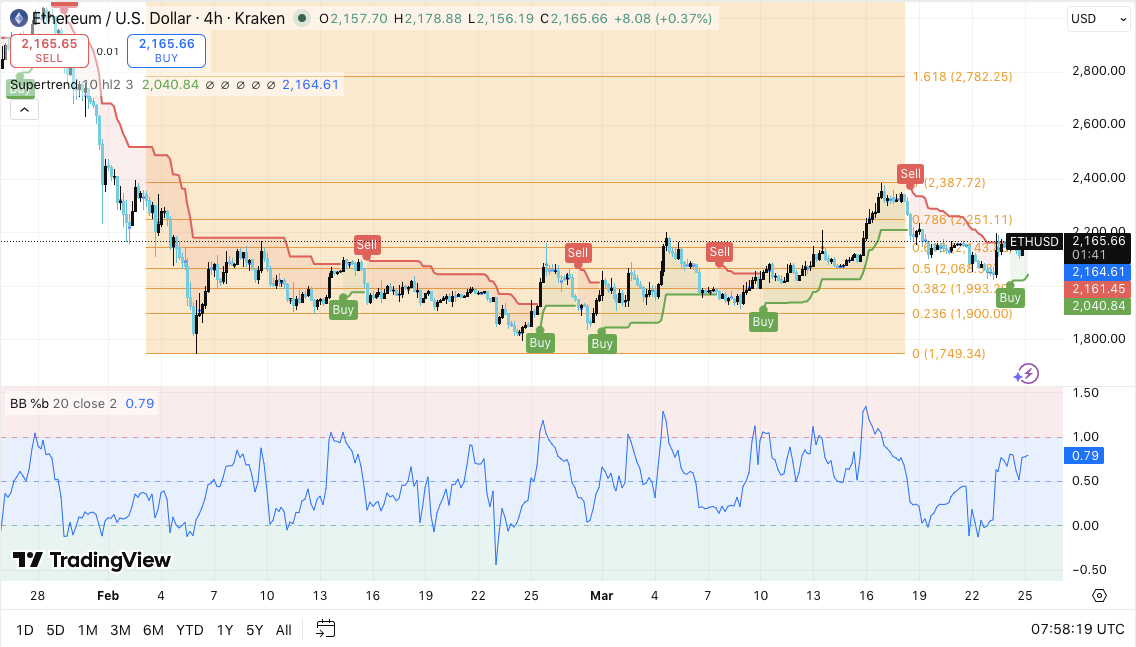Click the rightmost green Buy signal marker
The image size is (1136, 647).
(1010, 297)
